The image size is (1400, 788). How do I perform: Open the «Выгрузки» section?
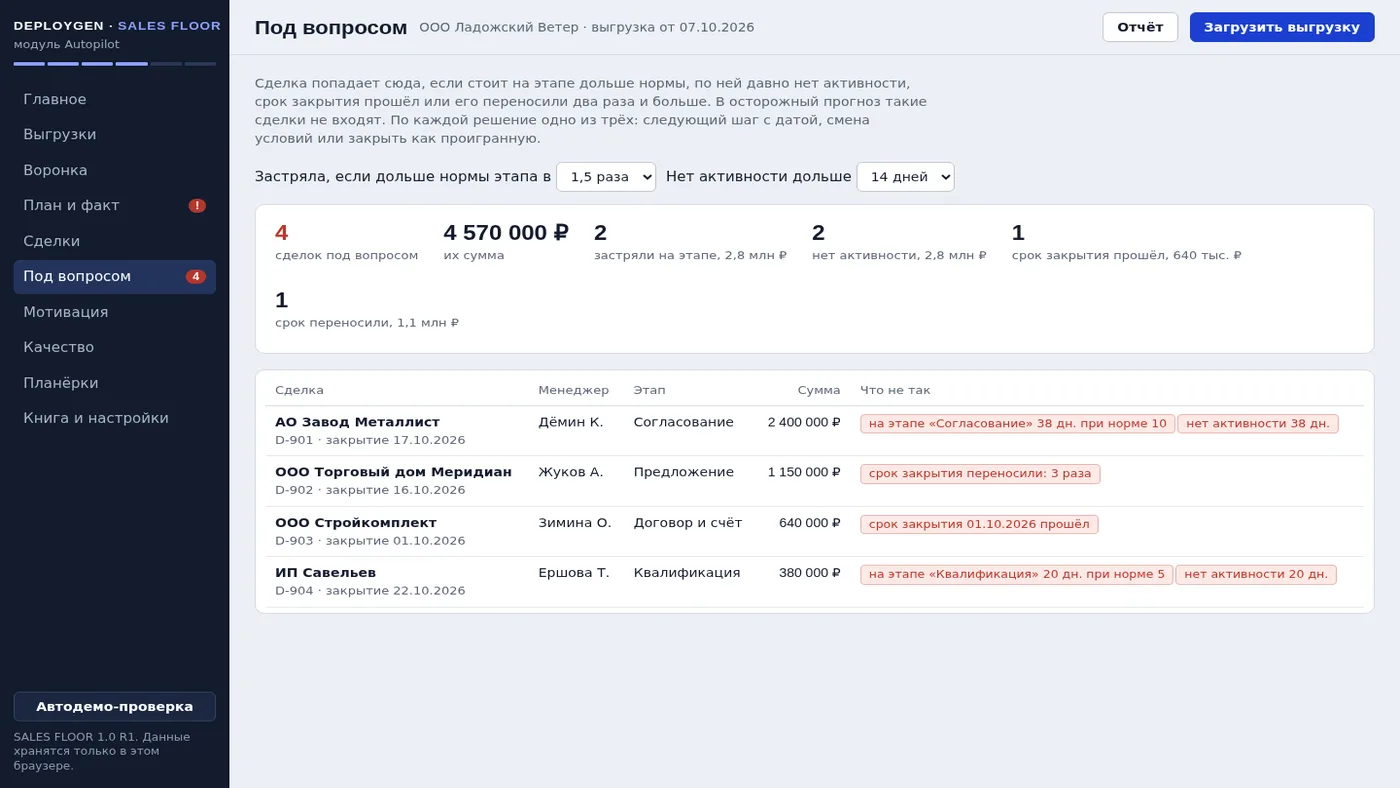click(x=115, y=135)
